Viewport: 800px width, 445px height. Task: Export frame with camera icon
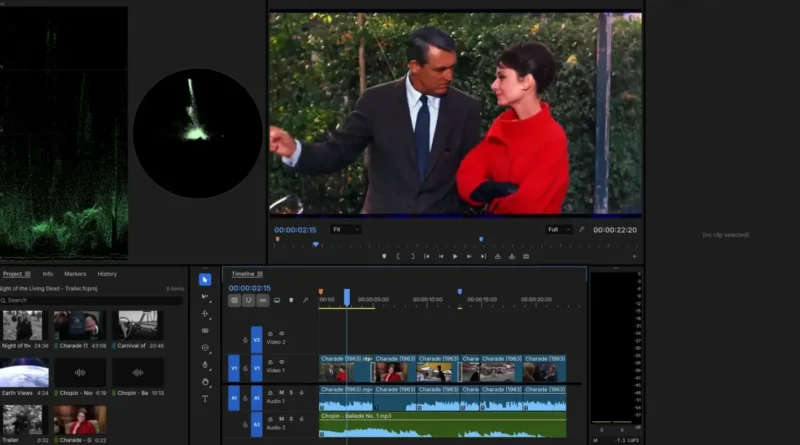pos(526,257)
